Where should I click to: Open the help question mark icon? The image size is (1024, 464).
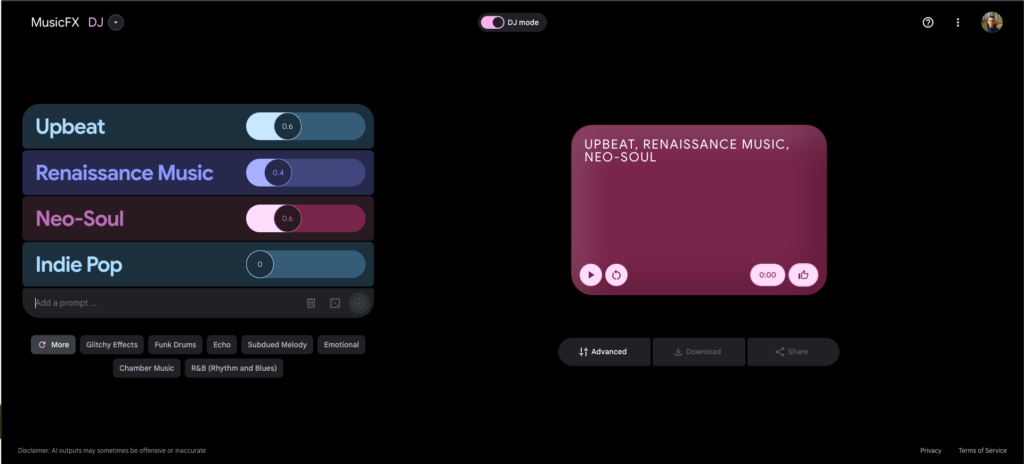[x=927, y=23]
